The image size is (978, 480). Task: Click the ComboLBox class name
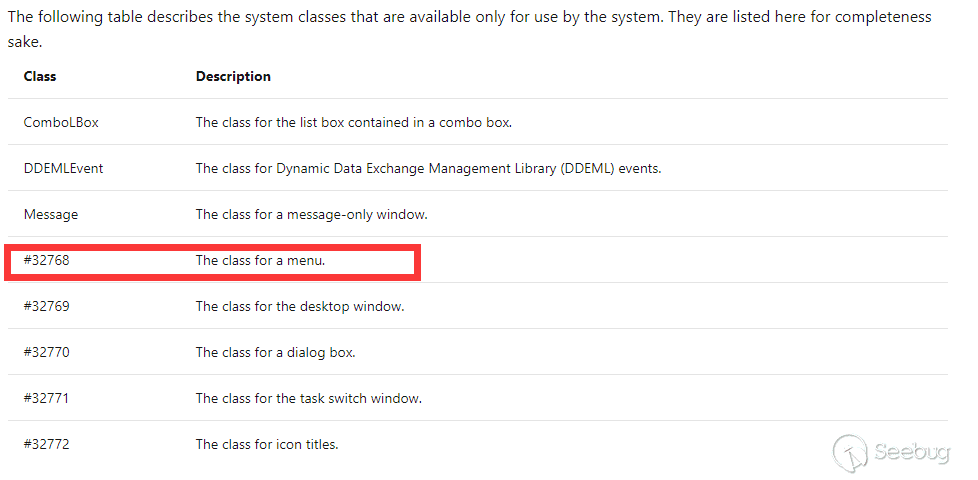coord(61,122)
